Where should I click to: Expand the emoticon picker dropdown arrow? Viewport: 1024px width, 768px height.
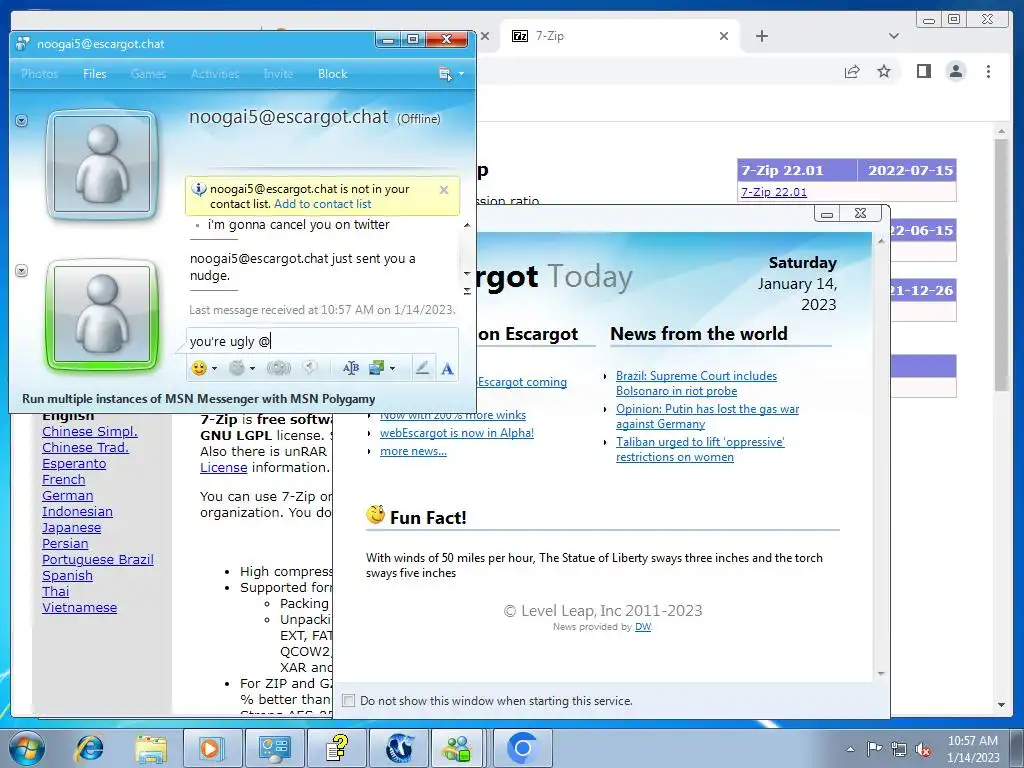[214, 368]
